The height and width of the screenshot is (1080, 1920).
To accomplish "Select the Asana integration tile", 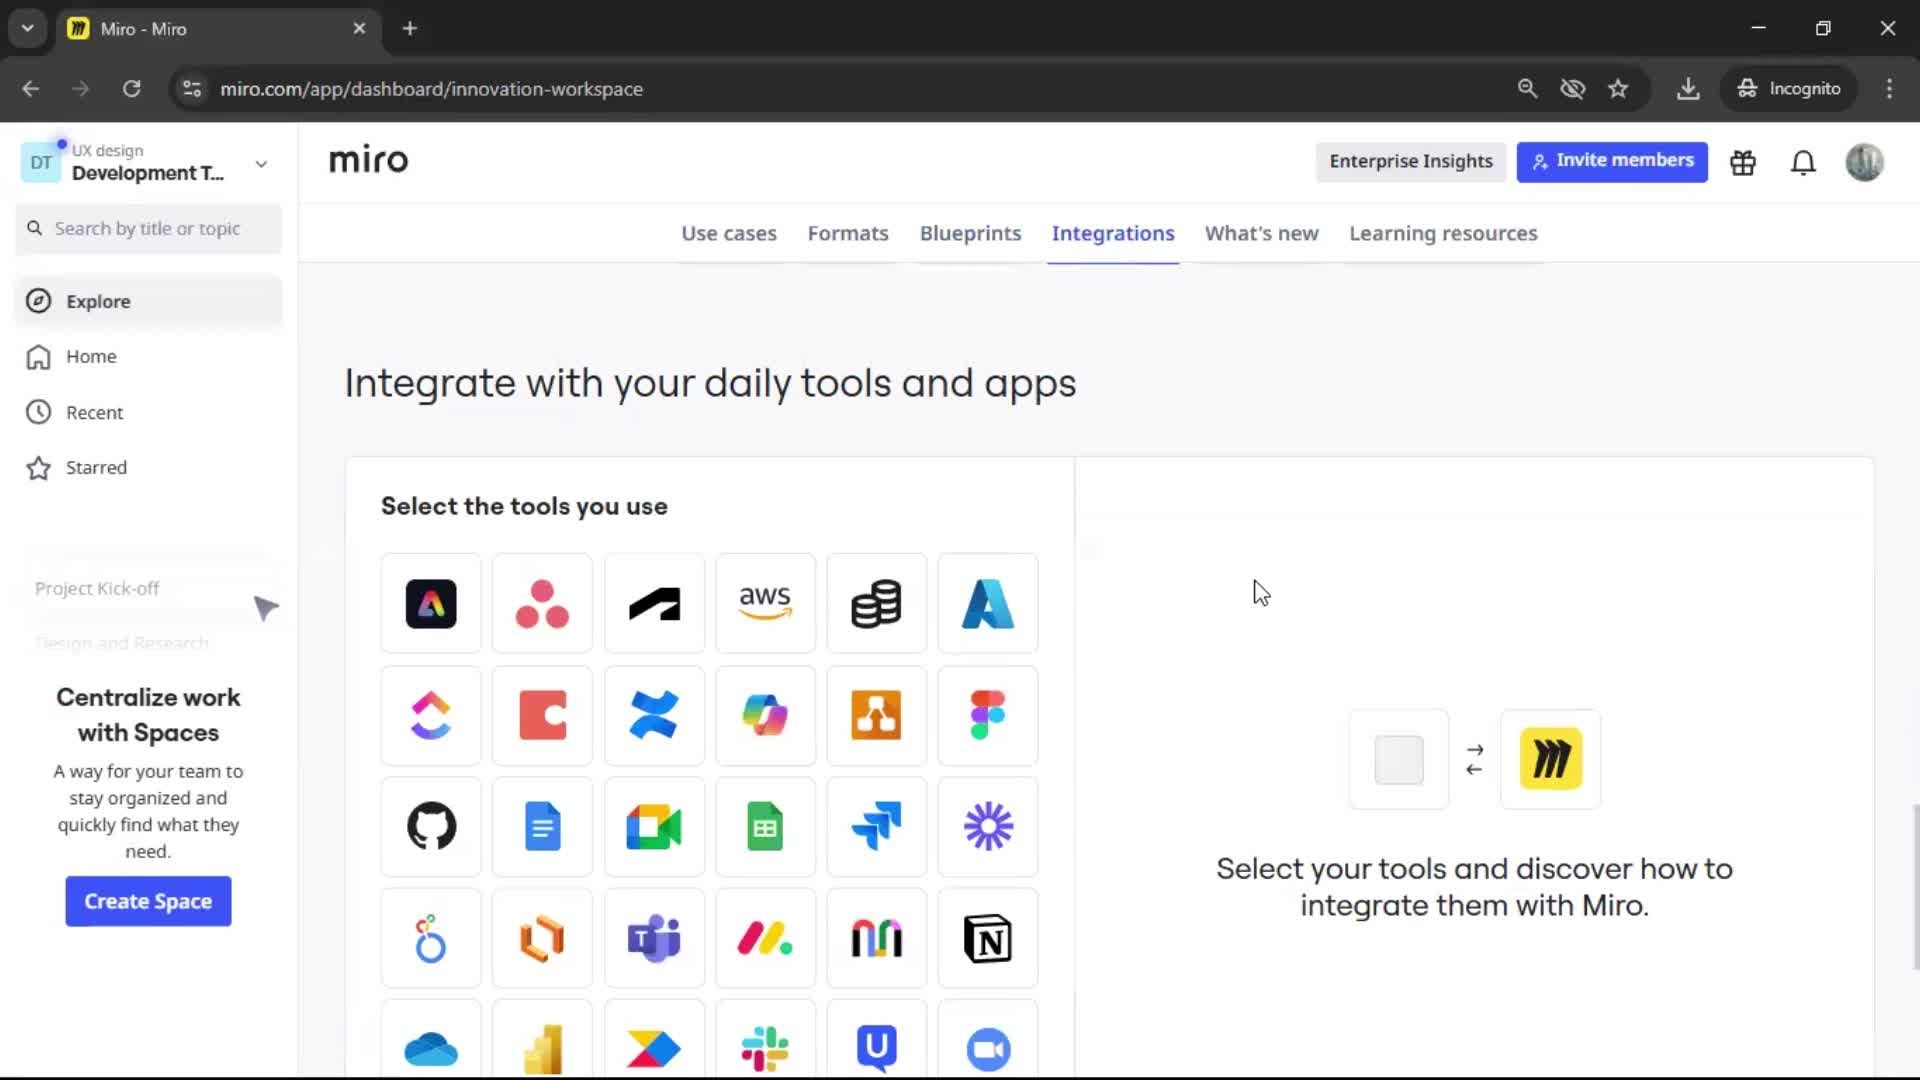I will coord(542,604).
